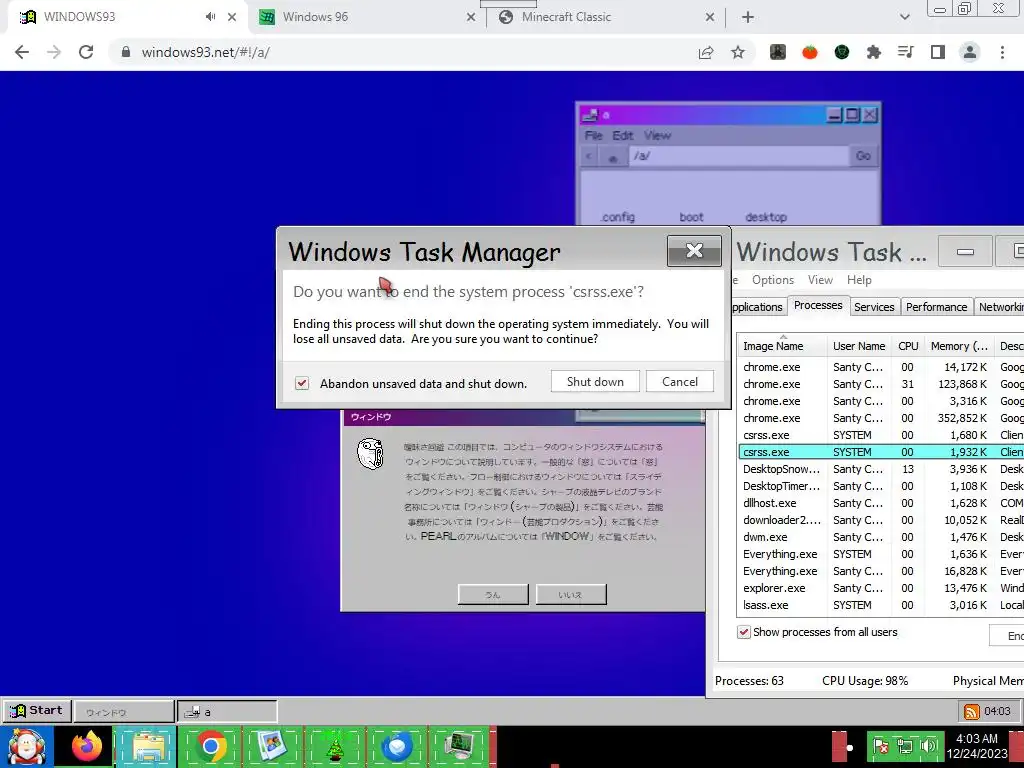Screen dimensions: 1024x768
Task: Open the volume speaker tray icon
Action: pos(928,746)
